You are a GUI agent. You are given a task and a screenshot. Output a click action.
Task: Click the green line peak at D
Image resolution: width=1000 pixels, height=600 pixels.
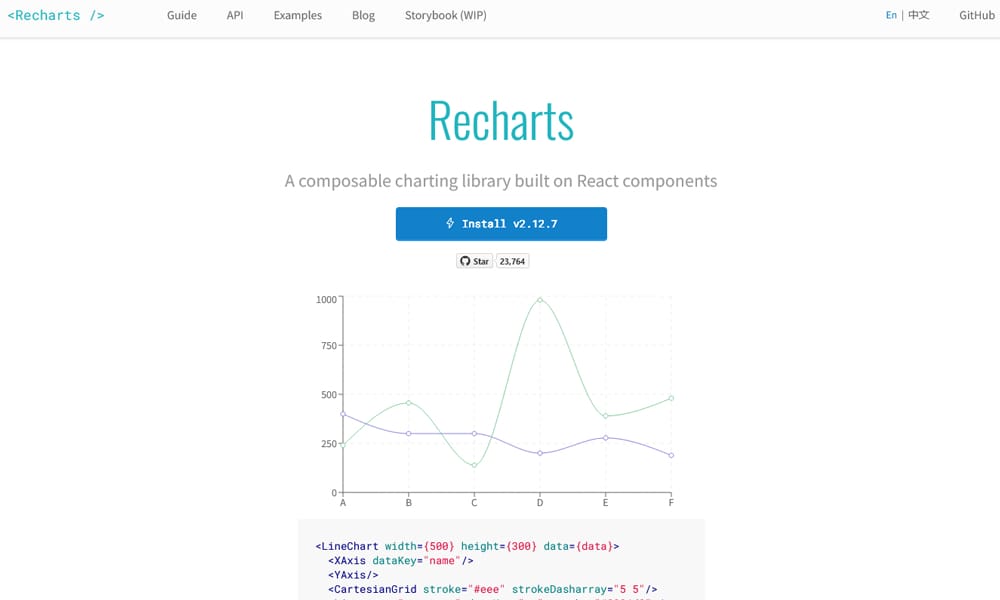[540, 299]
